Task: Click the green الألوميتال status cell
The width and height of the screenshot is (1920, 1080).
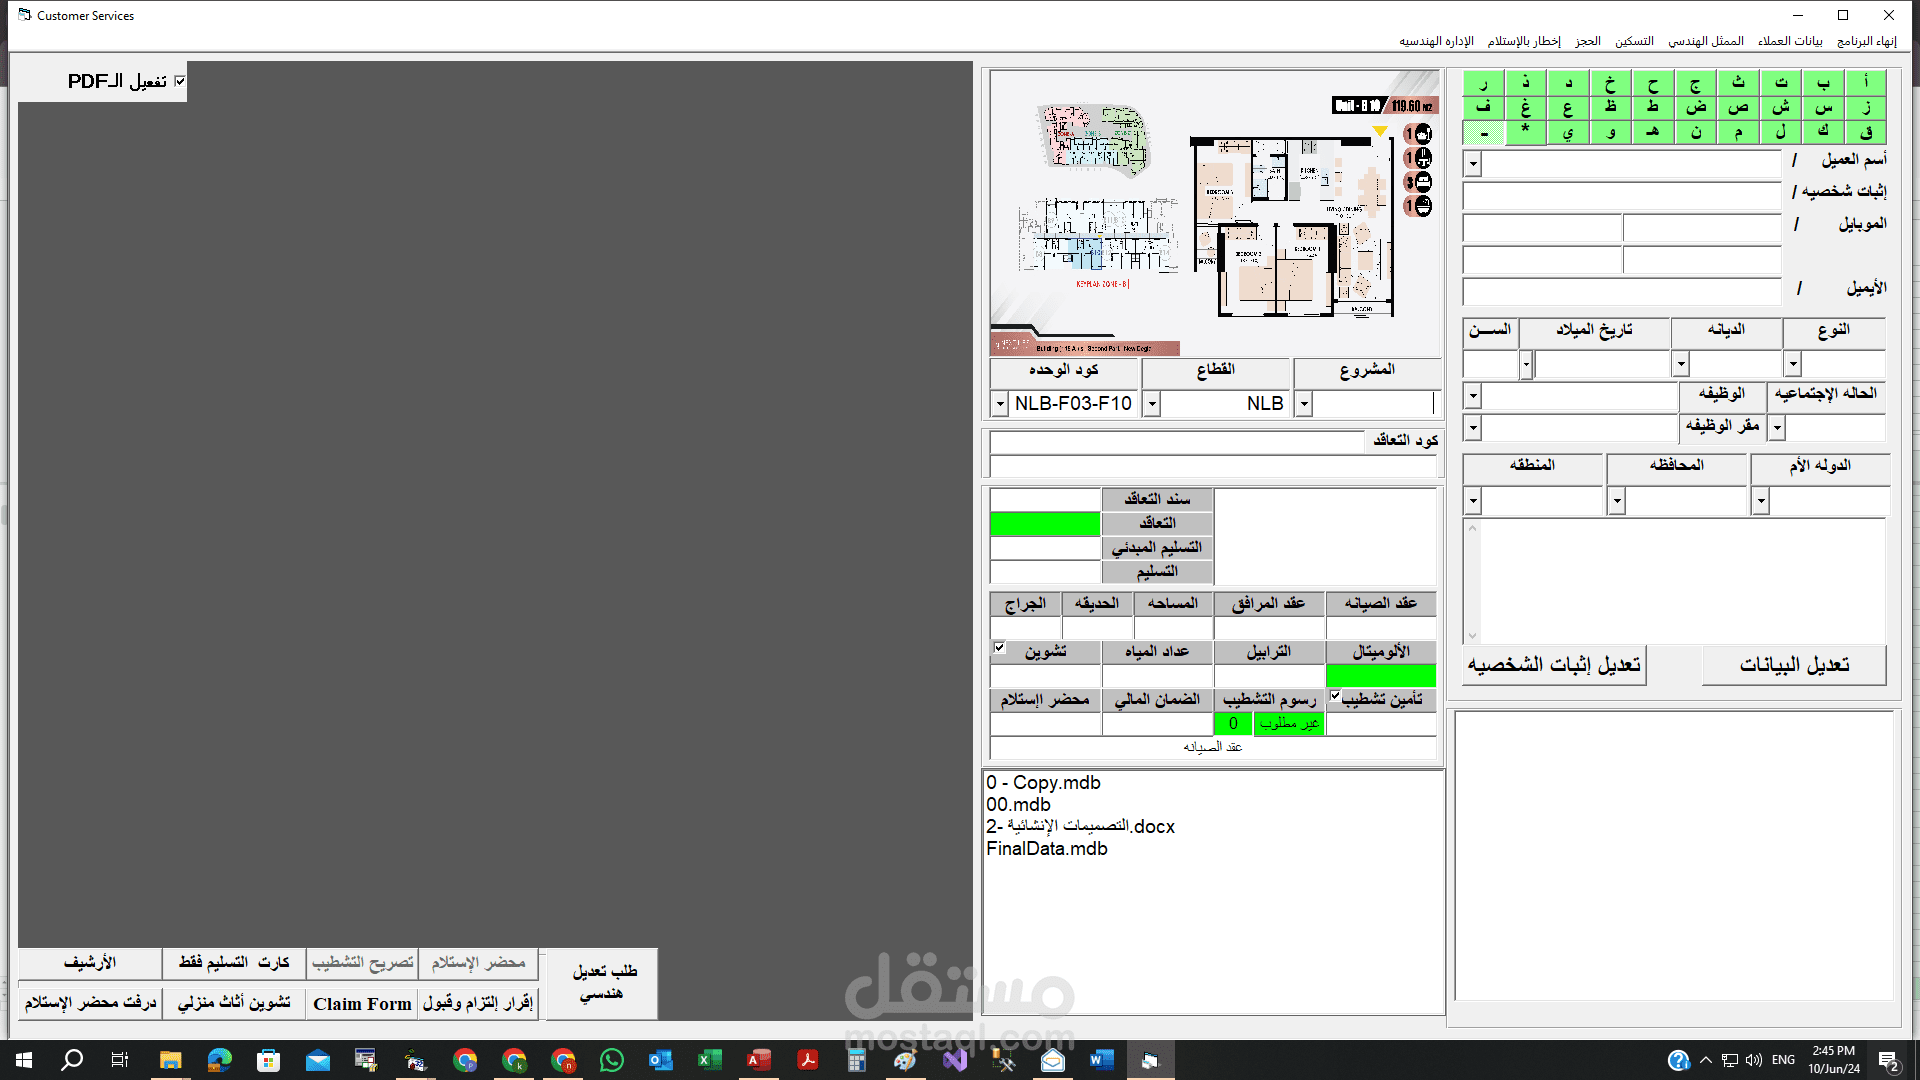Action: [1381, 676]
